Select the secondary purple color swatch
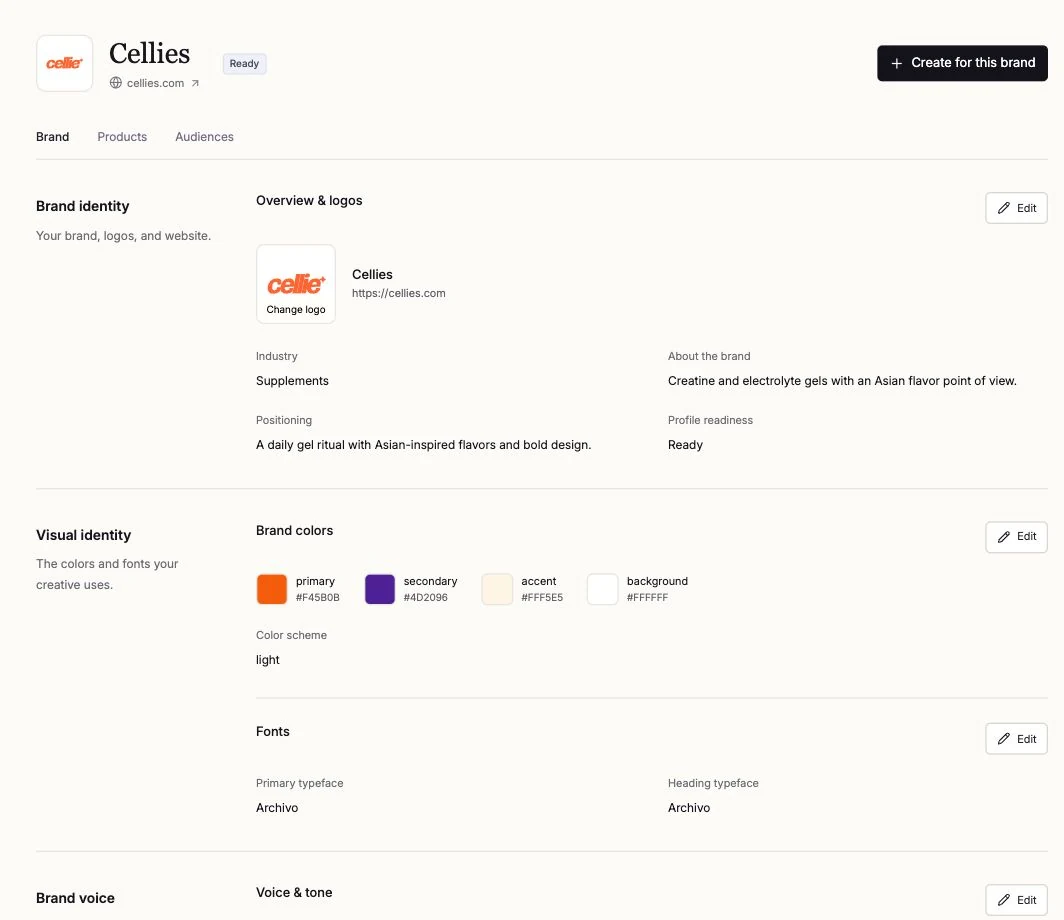Screen dimensions: 1064x920 point(379,589)
